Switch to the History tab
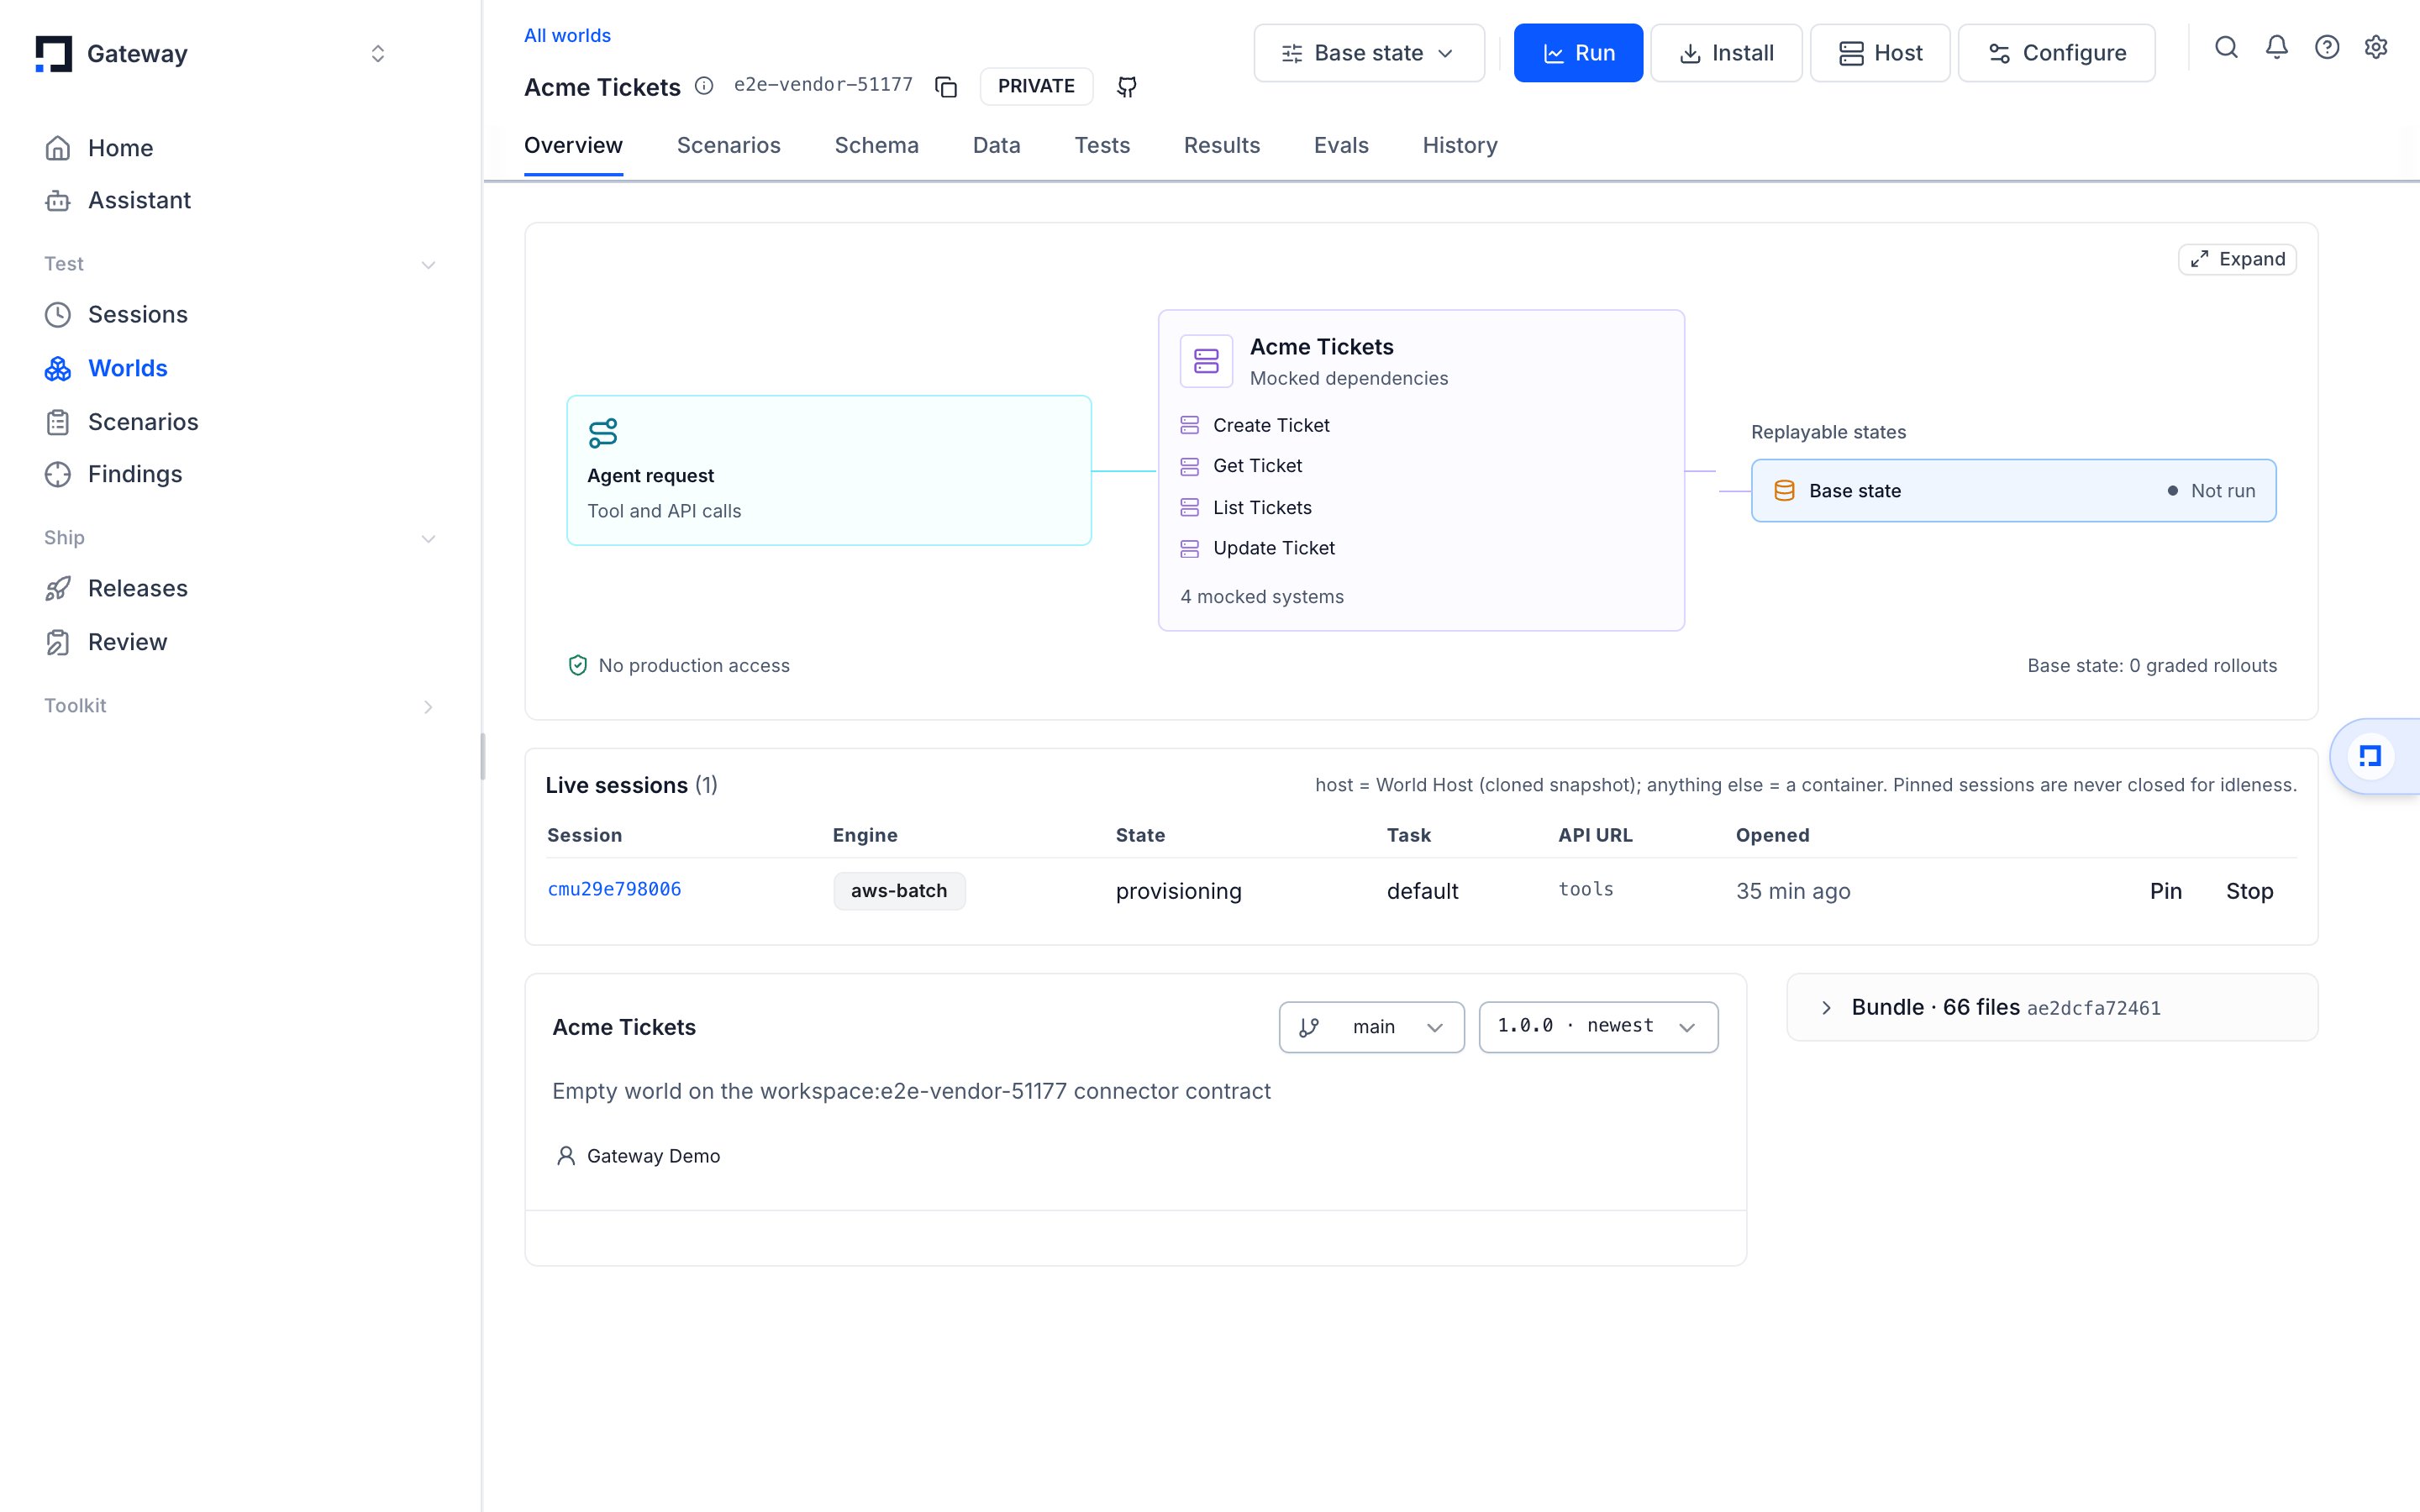Screen dimensions: 2420x1512 coord(1459,146)
